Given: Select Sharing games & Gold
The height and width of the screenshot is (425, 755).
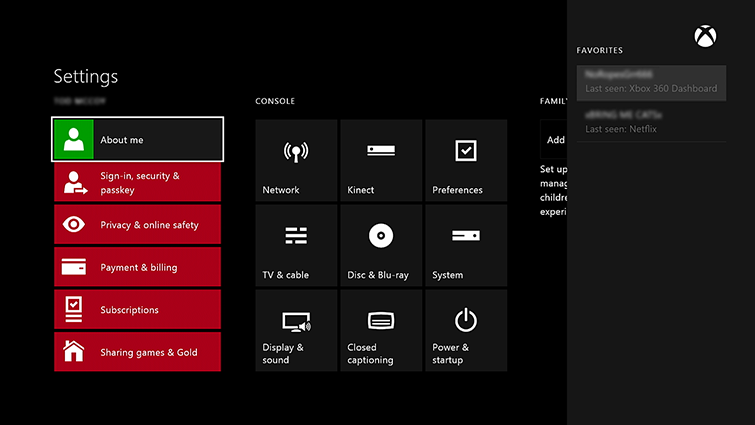Looking at the screenshot, I should click(x=138, y=351).
